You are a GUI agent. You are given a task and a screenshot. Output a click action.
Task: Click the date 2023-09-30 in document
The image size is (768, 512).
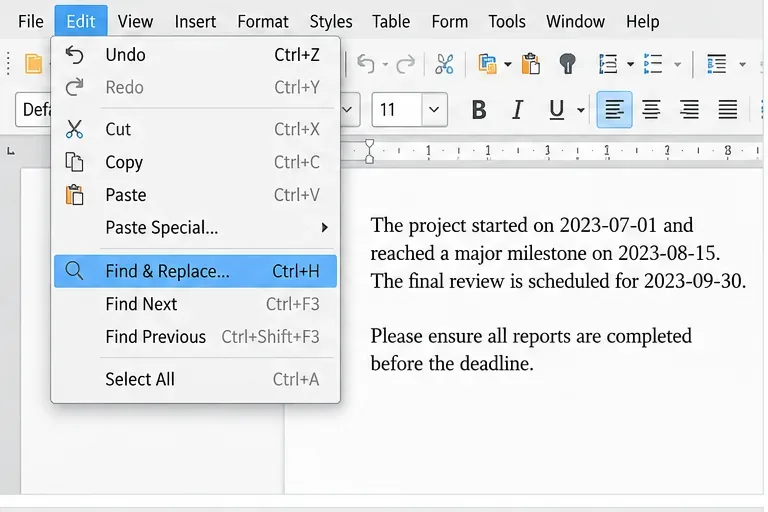click(695, 281)
